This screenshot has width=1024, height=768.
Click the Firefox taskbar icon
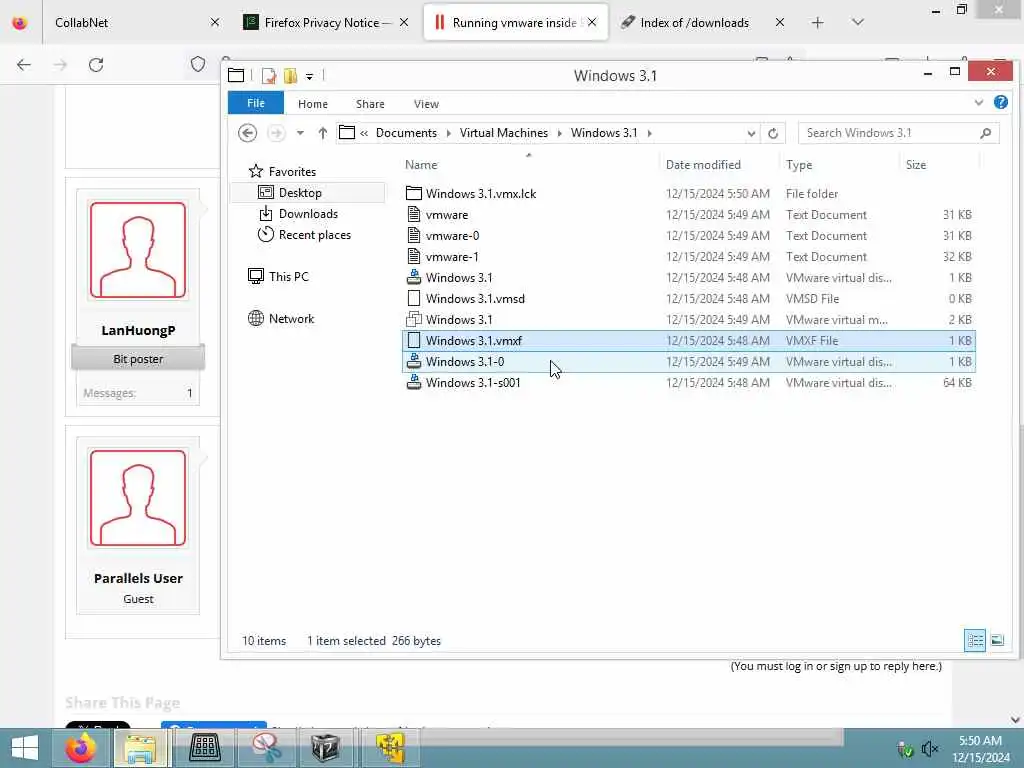click(81, 748)
